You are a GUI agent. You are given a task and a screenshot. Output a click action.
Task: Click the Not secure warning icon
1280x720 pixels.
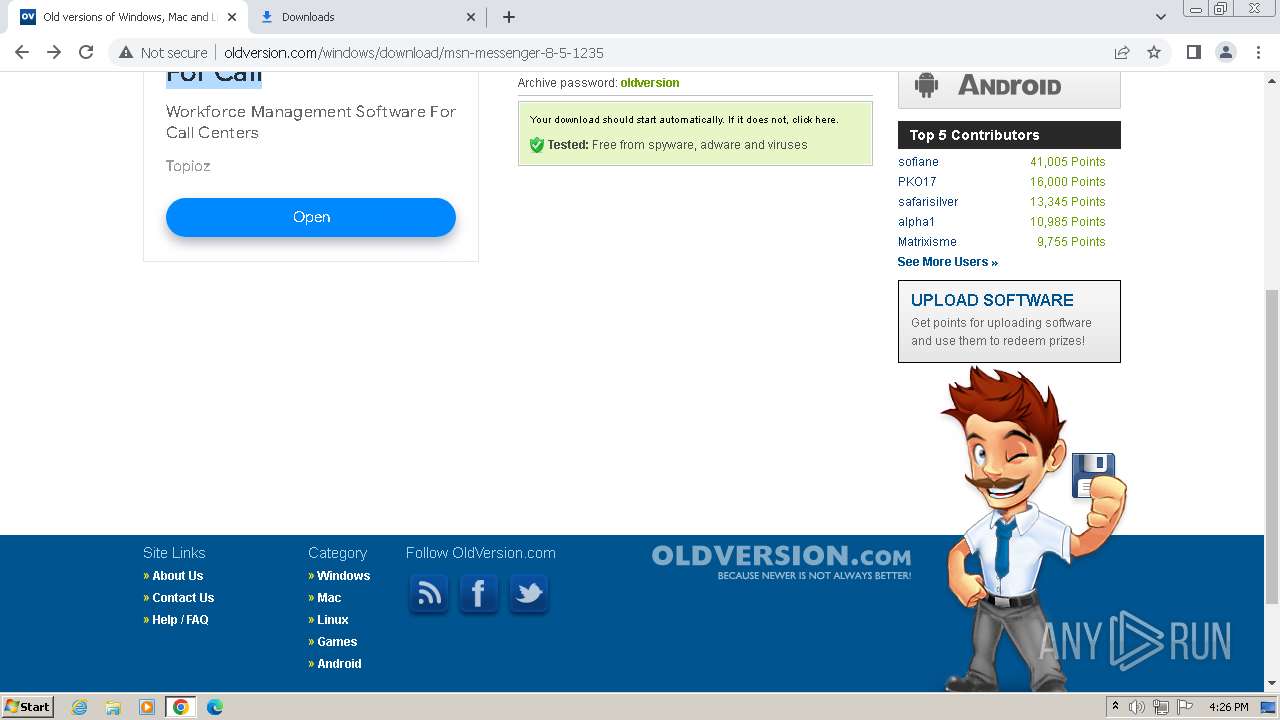[126, 52]
